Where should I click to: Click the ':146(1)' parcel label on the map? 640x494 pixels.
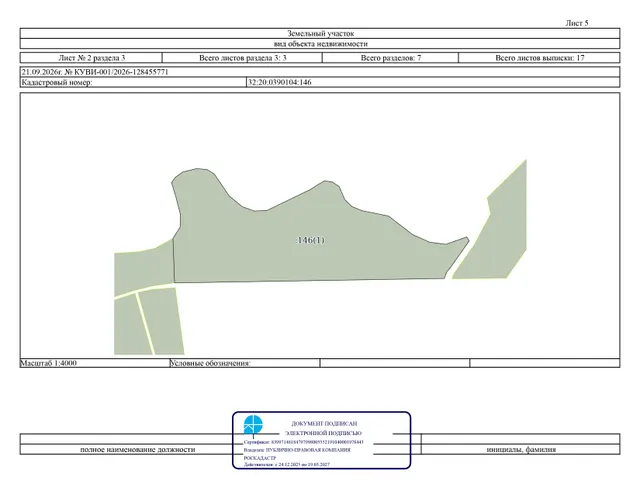[x=310, y=240]
